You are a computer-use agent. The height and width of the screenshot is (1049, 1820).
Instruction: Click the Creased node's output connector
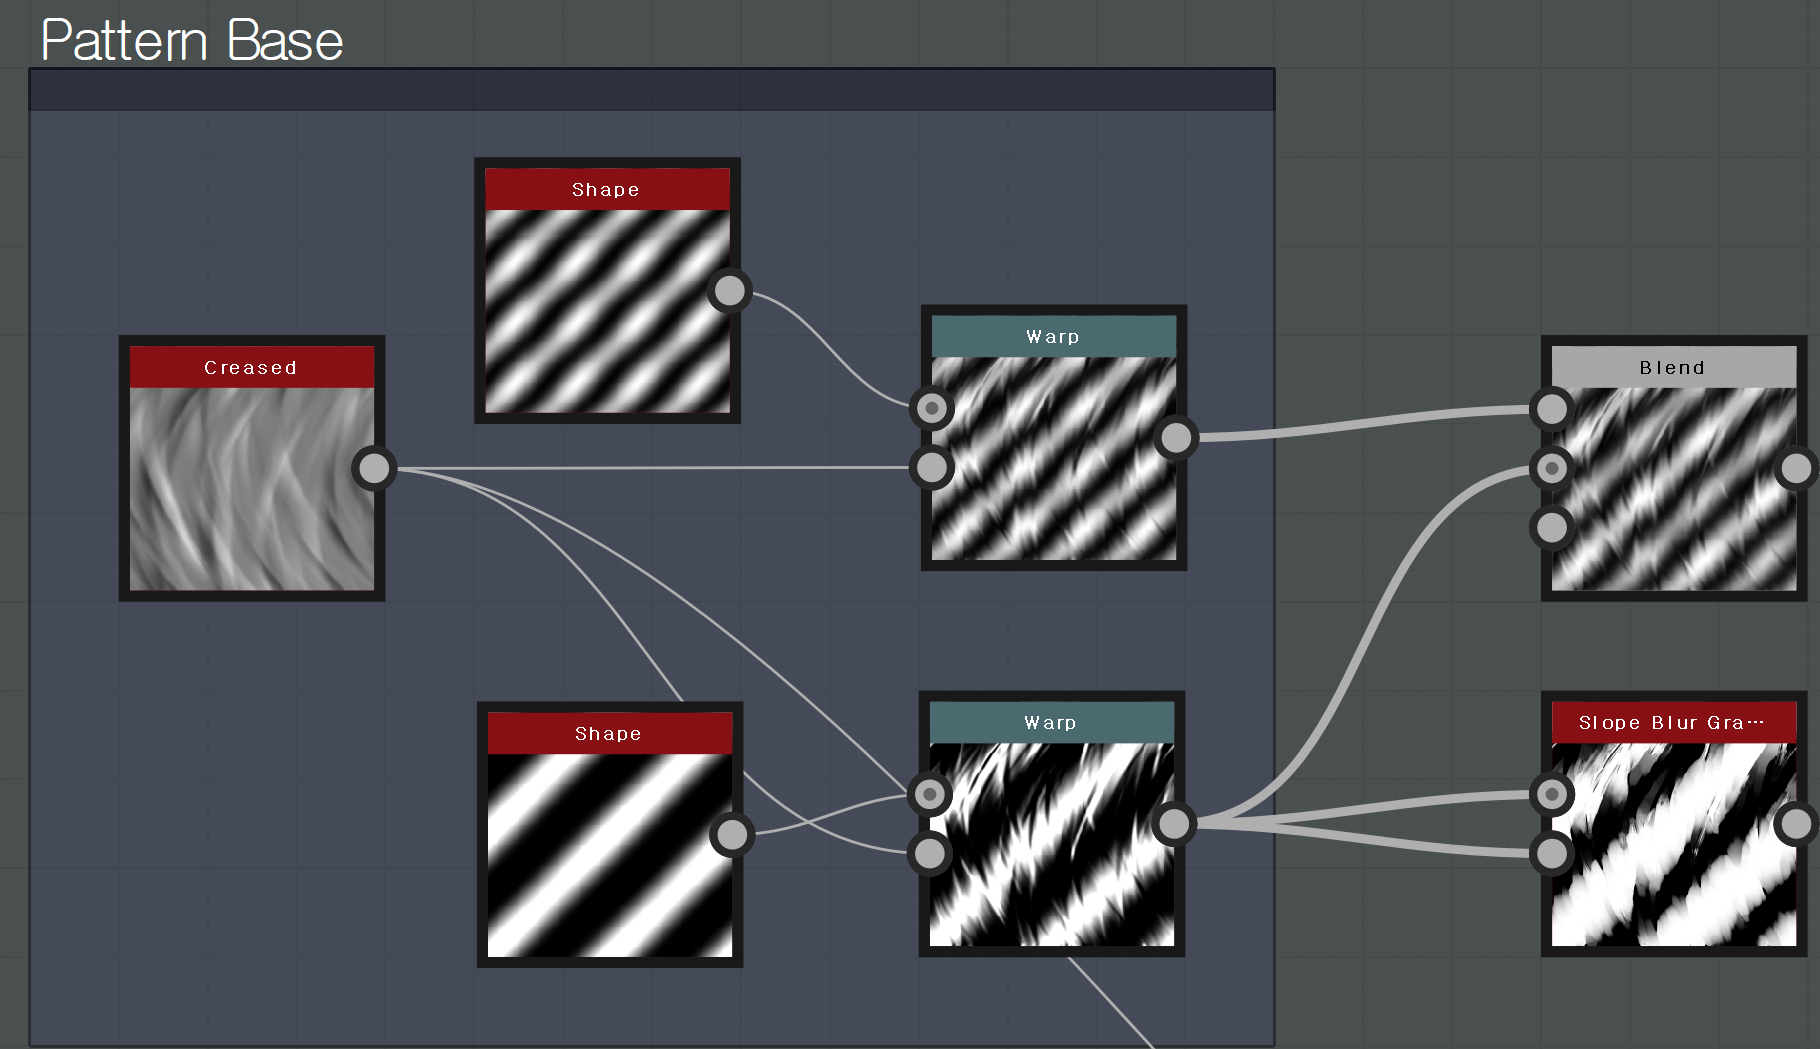(374, 468)
